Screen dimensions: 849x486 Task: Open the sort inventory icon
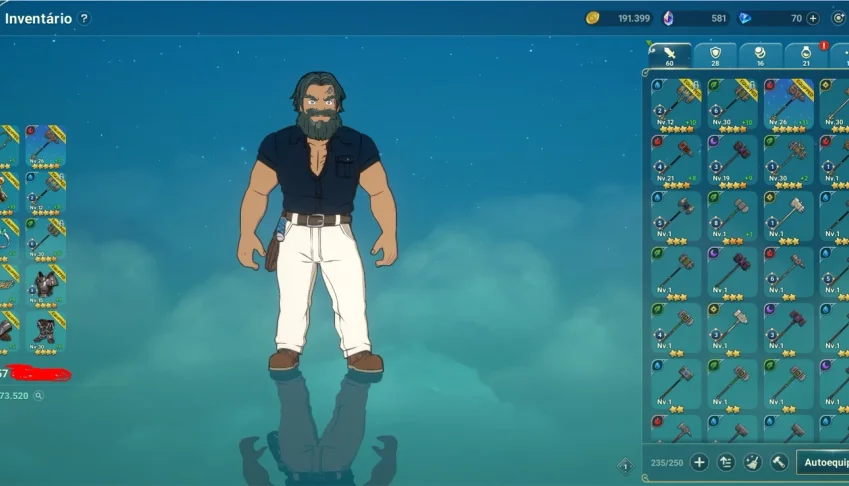726,463
